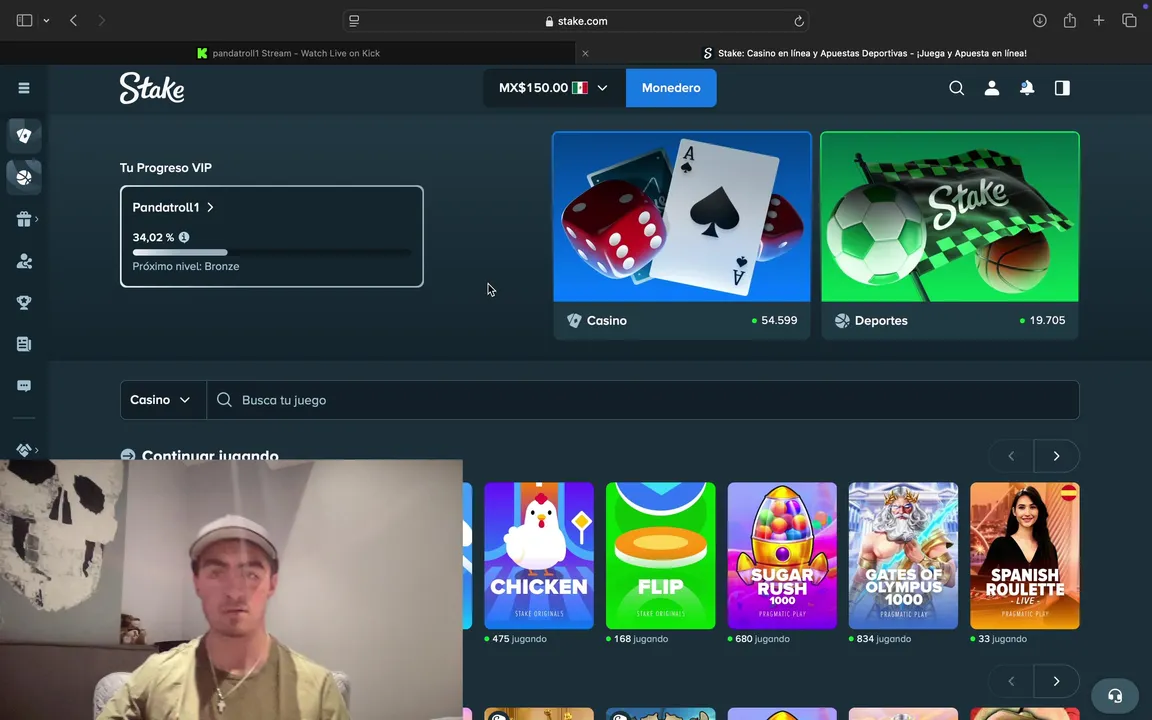Open a new Safari tab
This screenshot has height=720, width=1152.
coord(1098,21)
